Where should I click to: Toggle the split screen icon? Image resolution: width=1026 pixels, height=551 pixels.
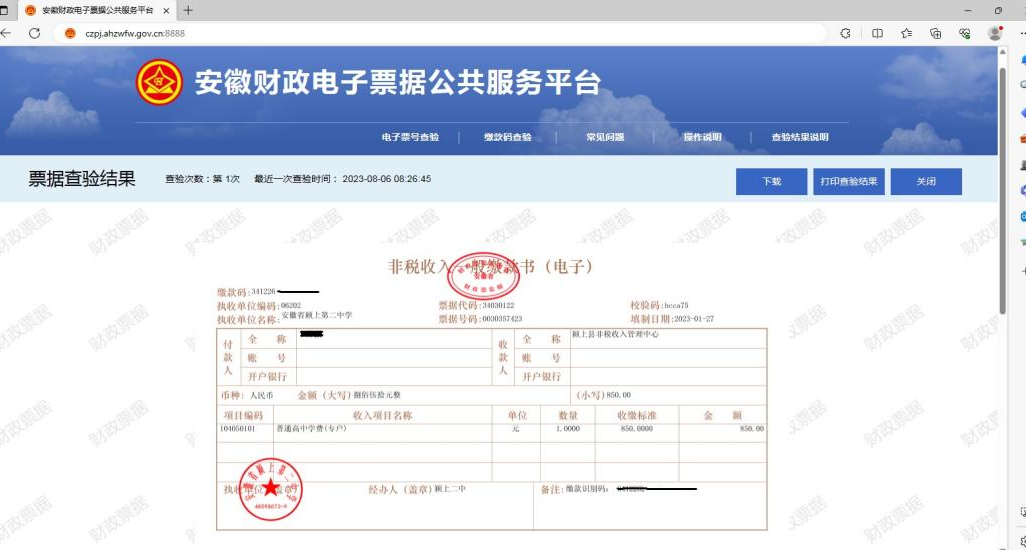[x=877, y=33]
